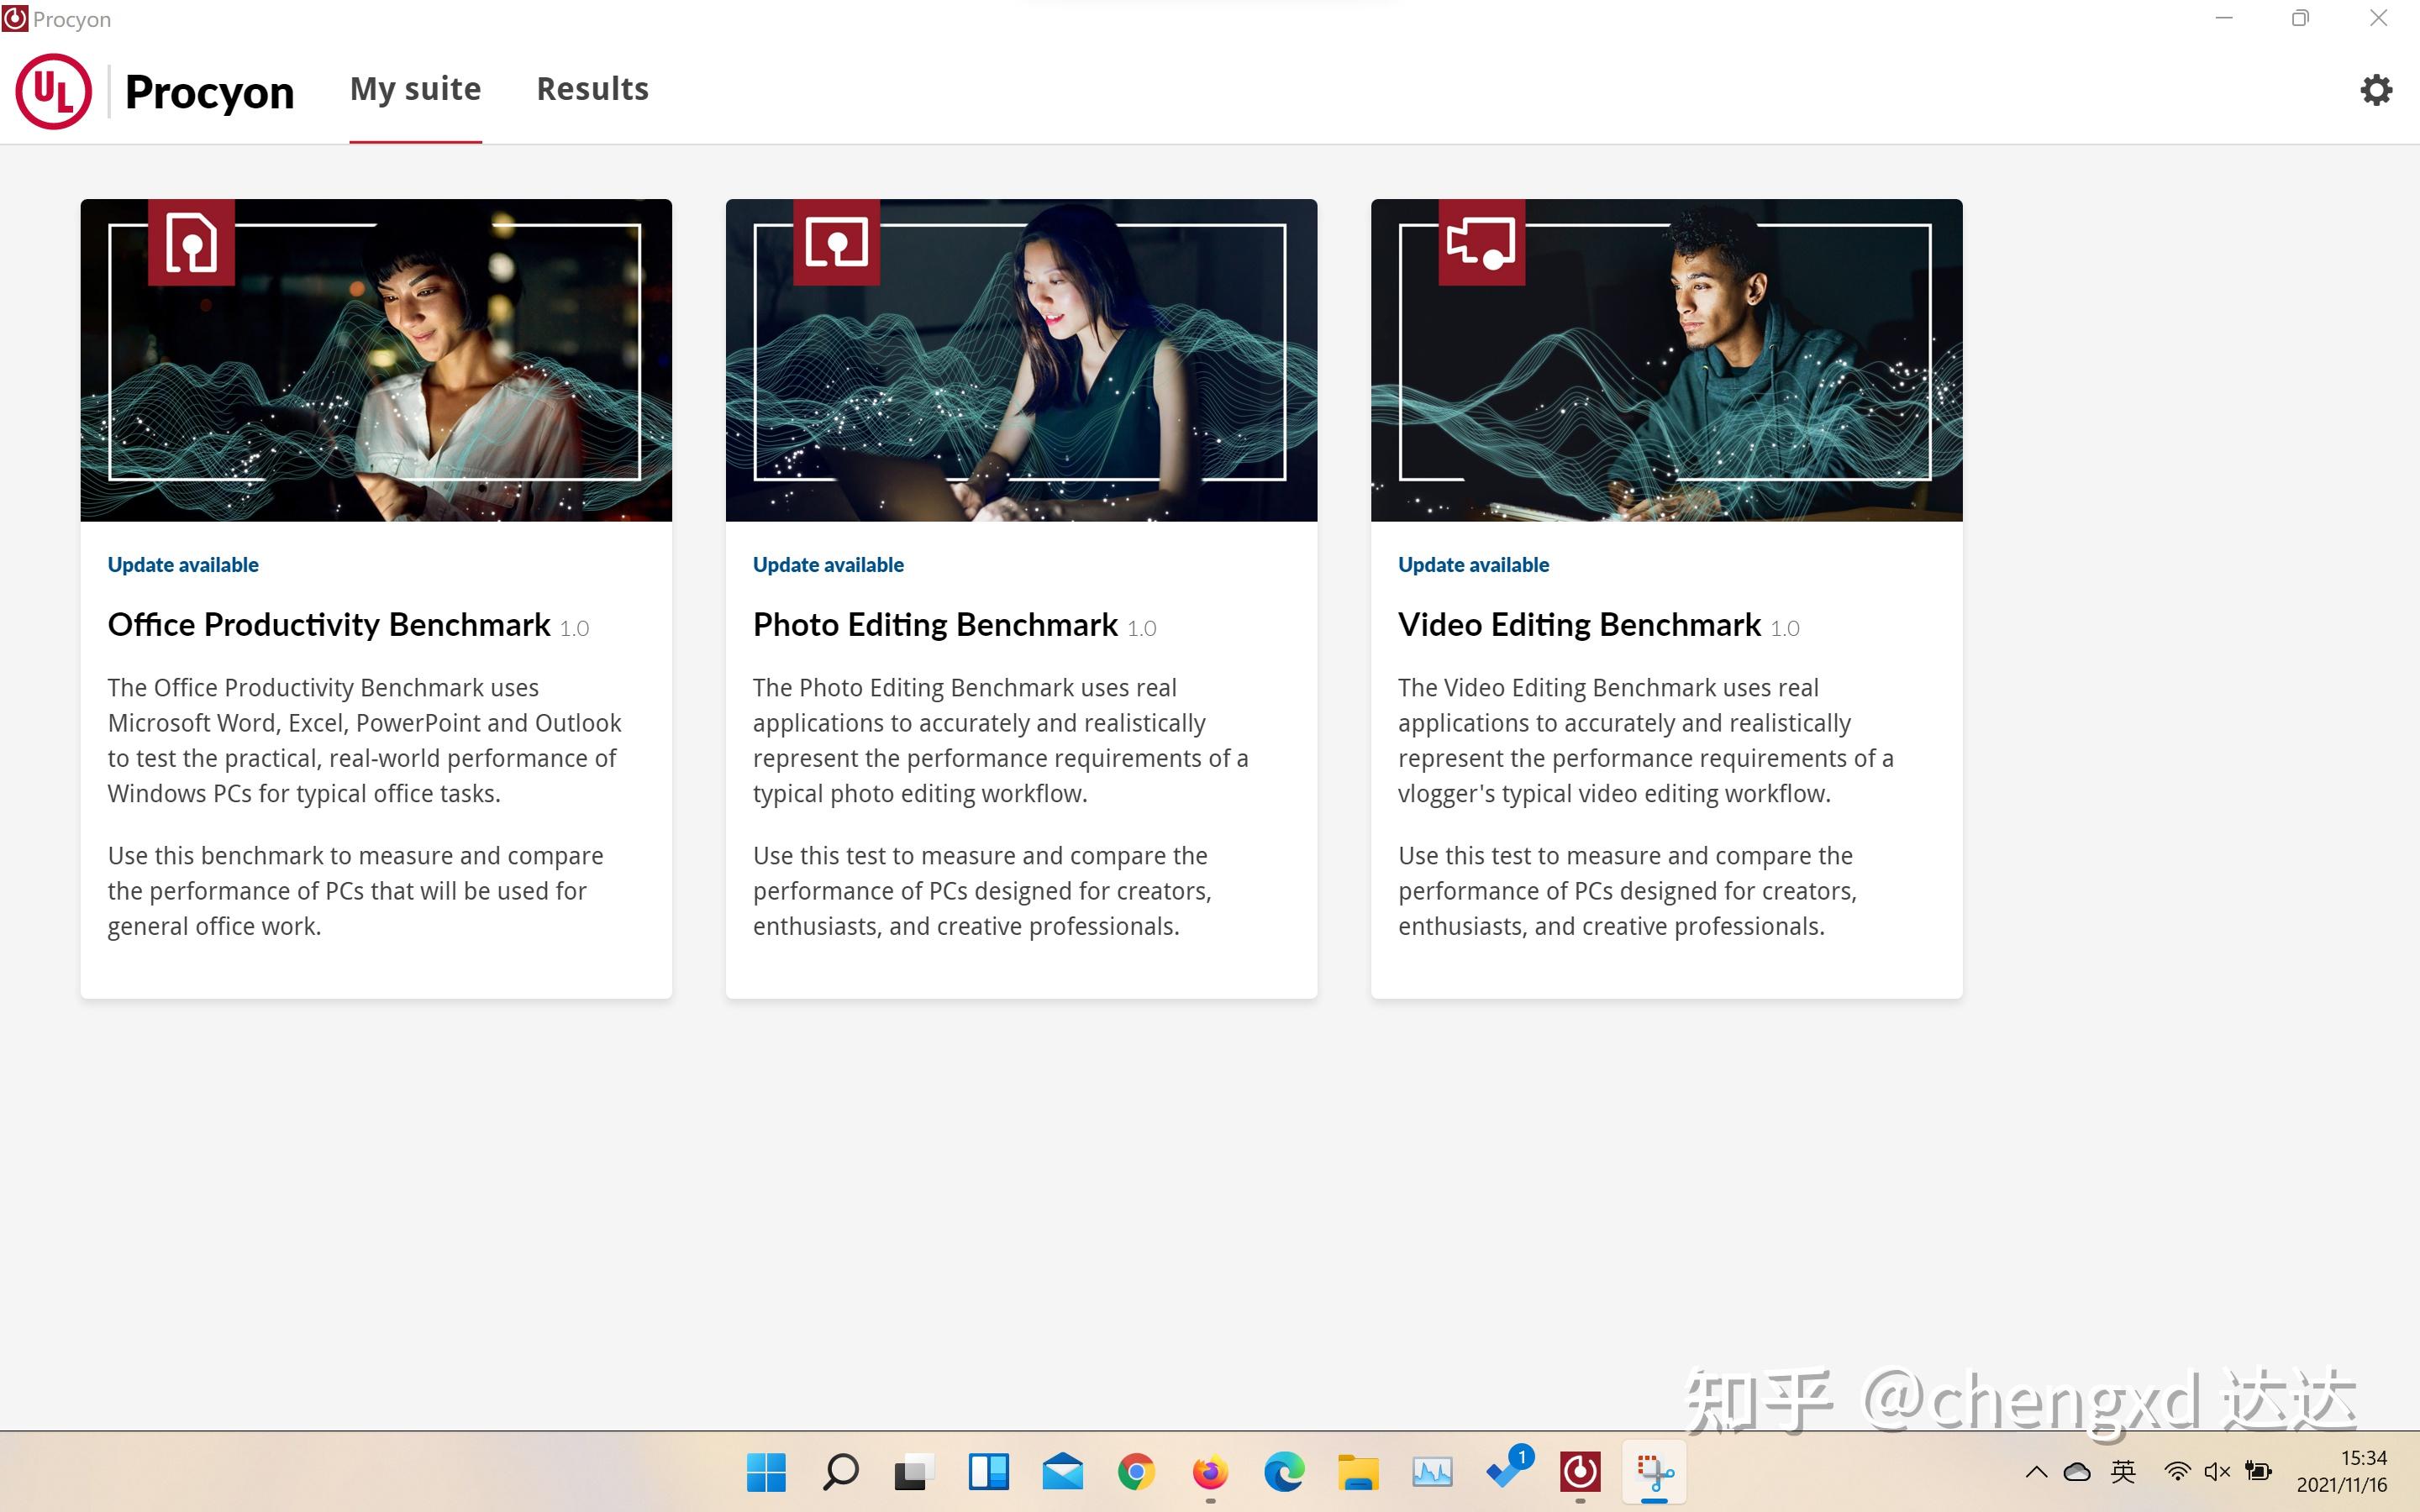Click the Video Editing badge icon
The image size is (2420, 1512).
coord(1481,242)
